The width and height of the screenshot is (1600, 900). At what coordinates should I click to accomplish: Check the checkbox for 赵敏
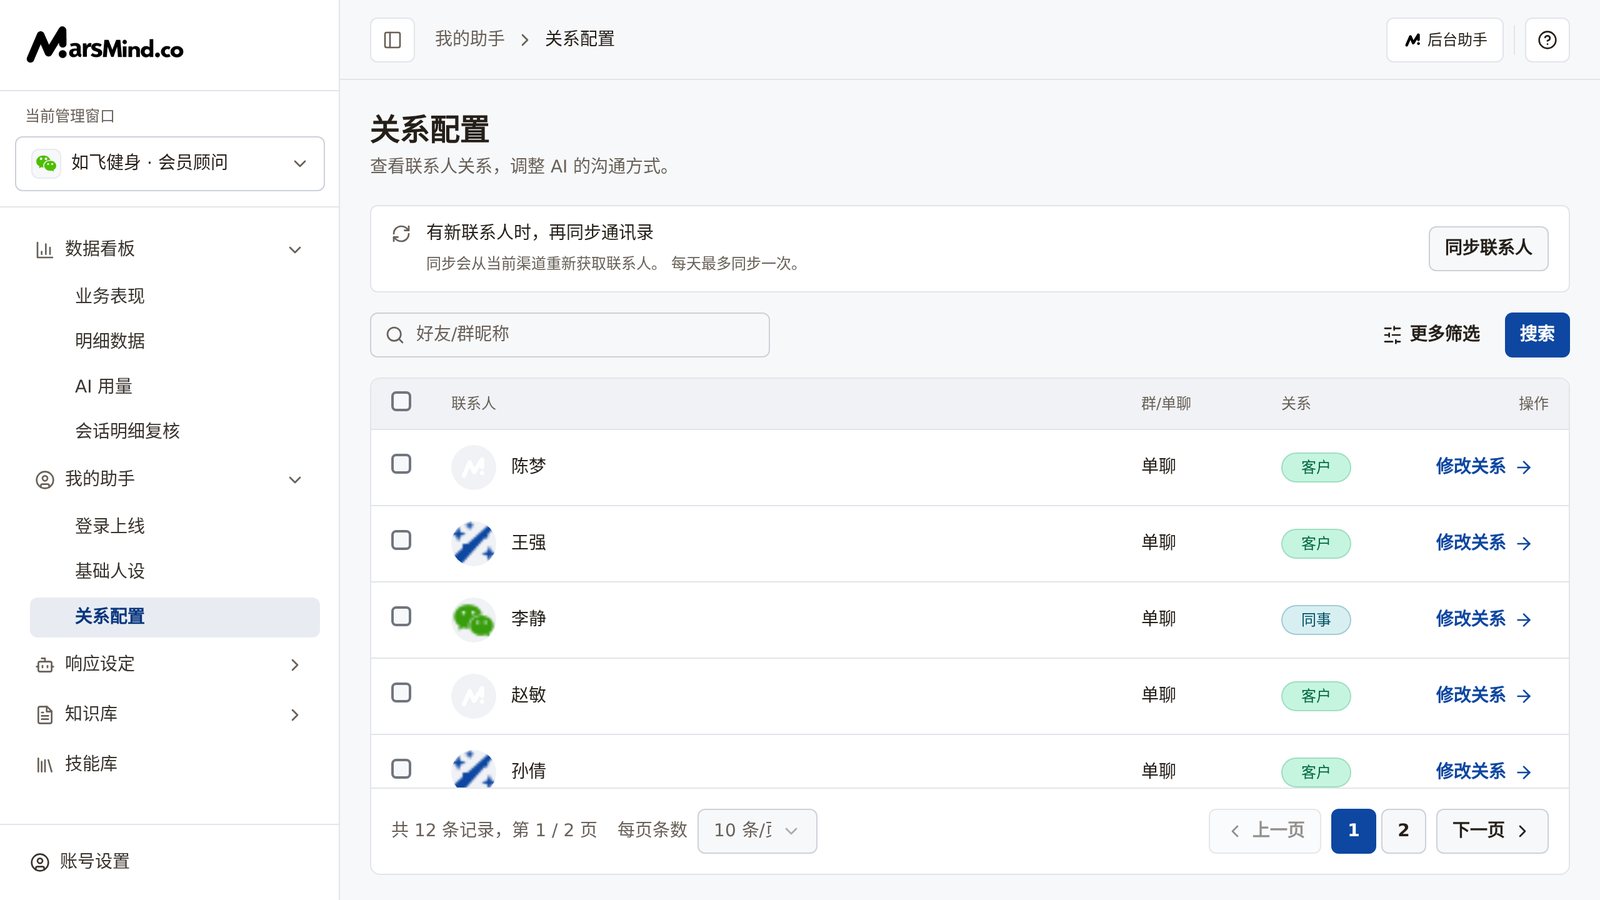(401, 692)
